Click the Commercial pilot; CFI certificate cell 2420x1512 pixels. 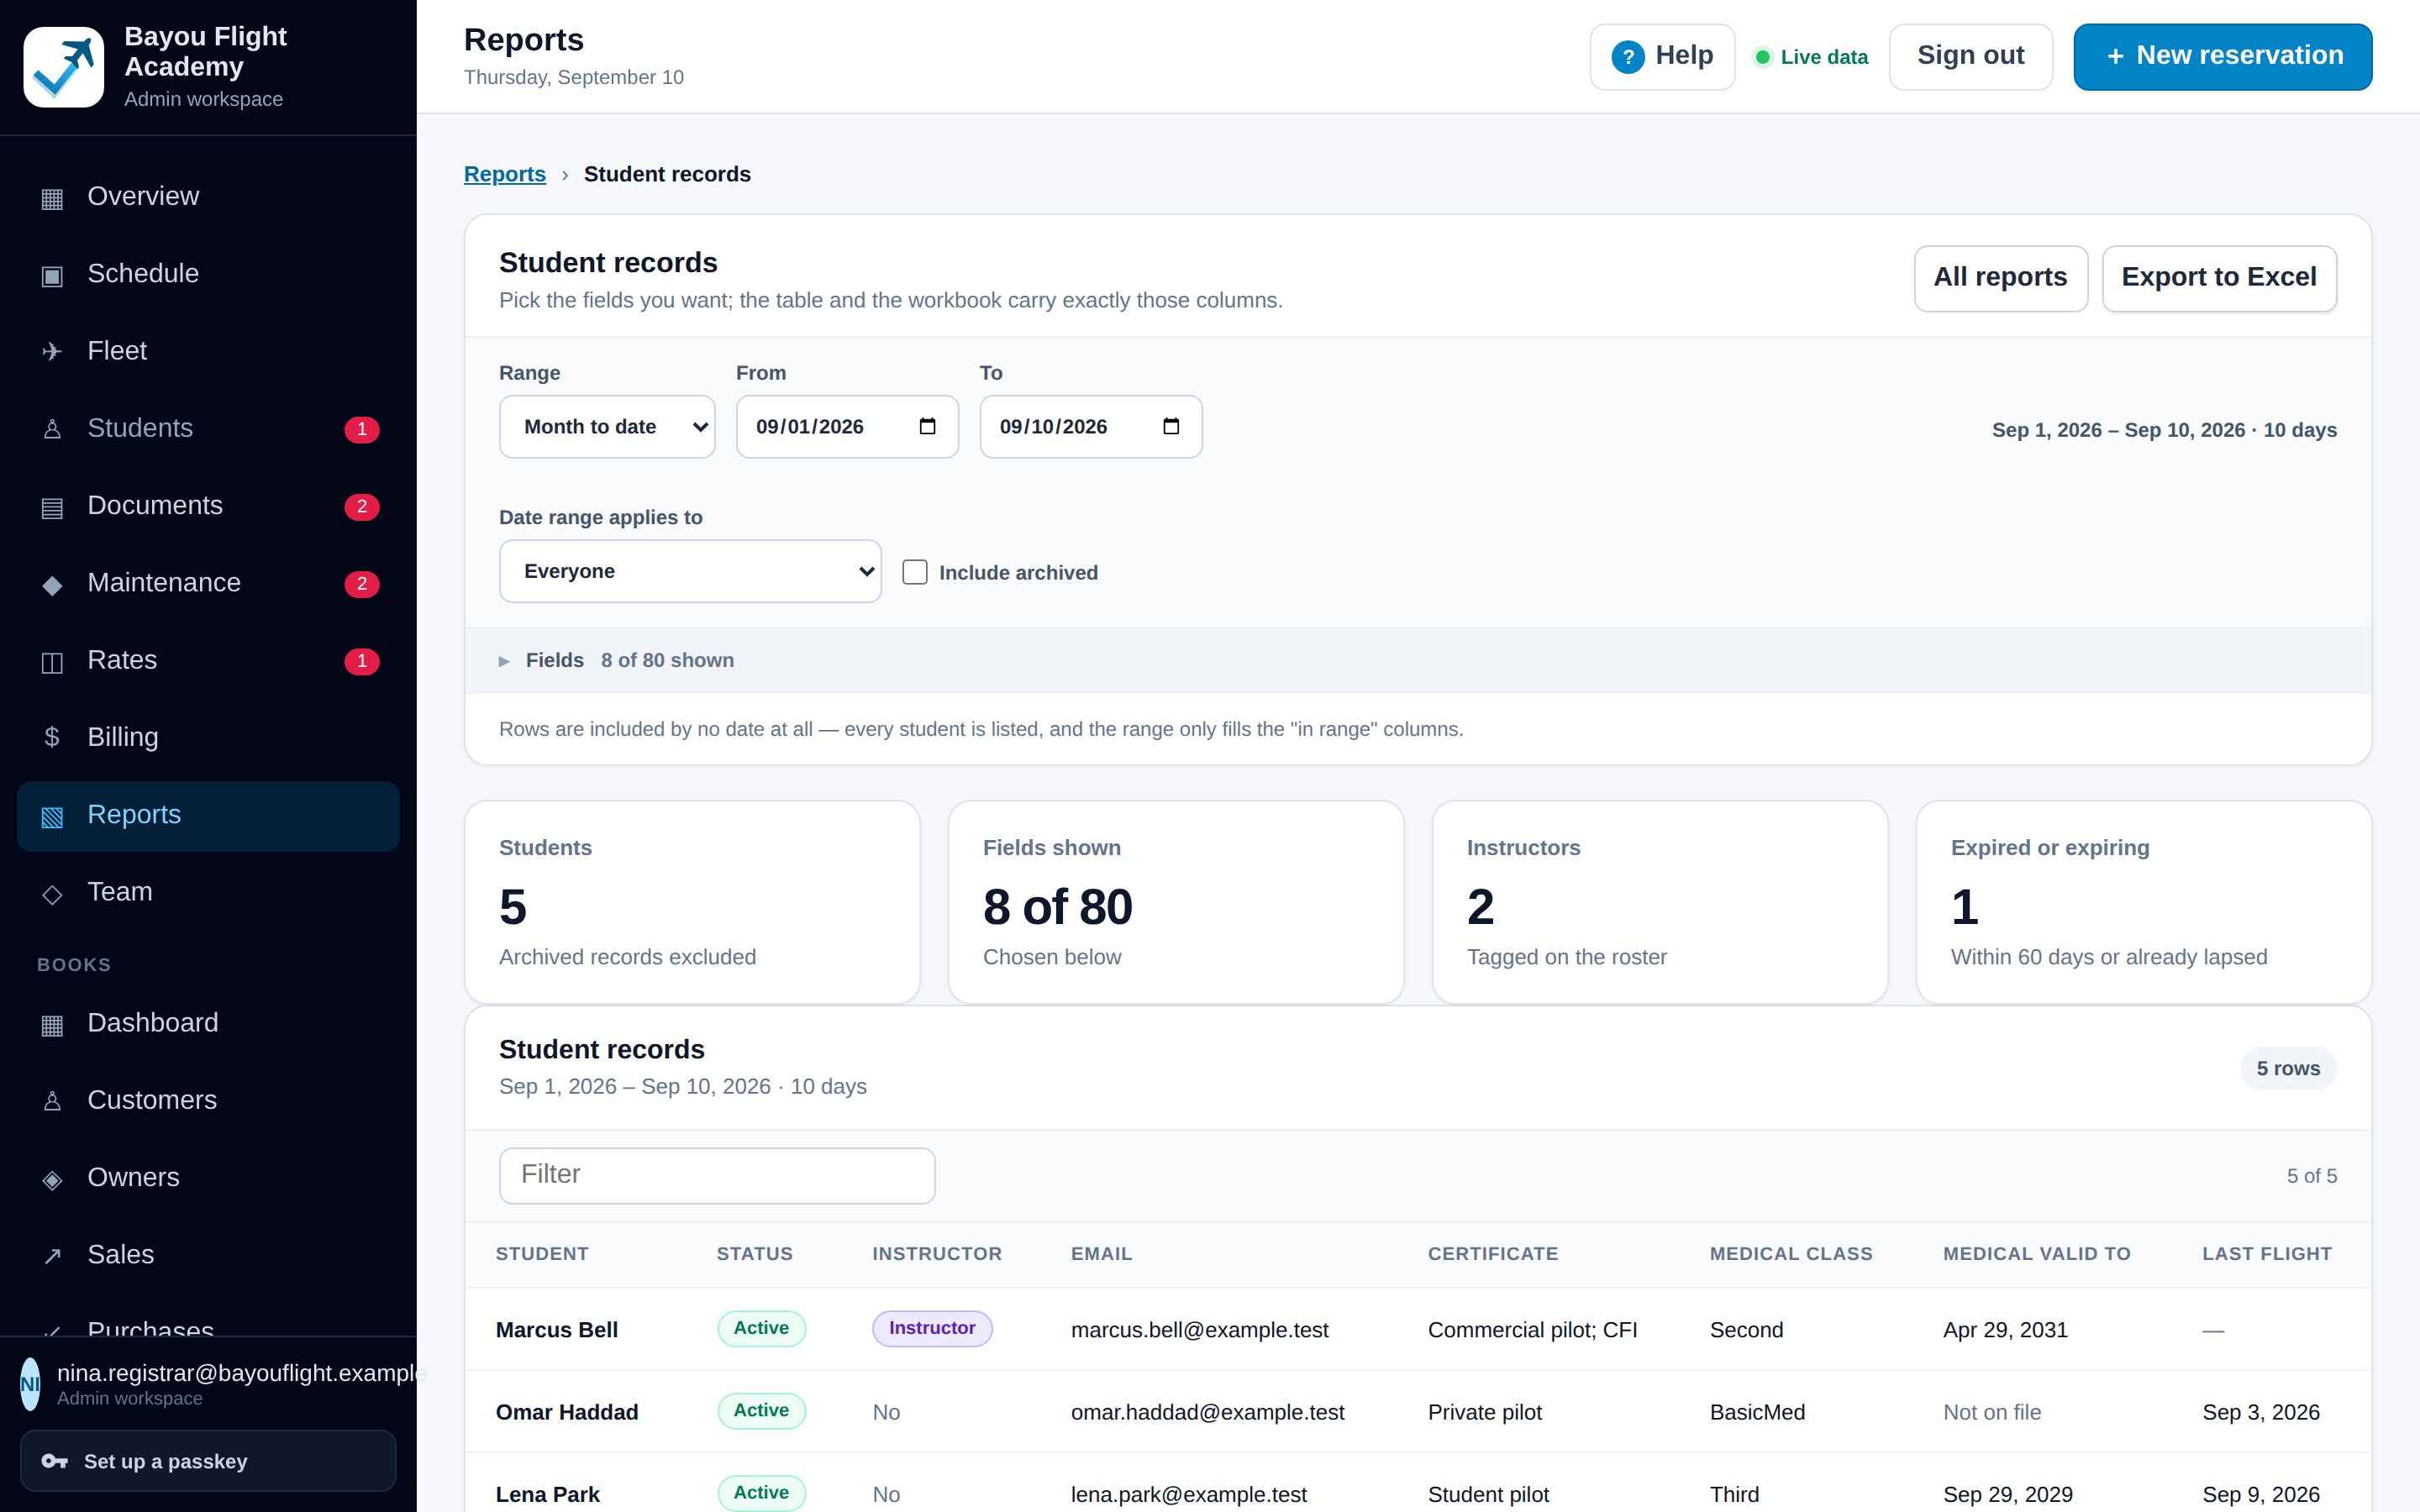pyautogui.click(x=1532, y=1330)
